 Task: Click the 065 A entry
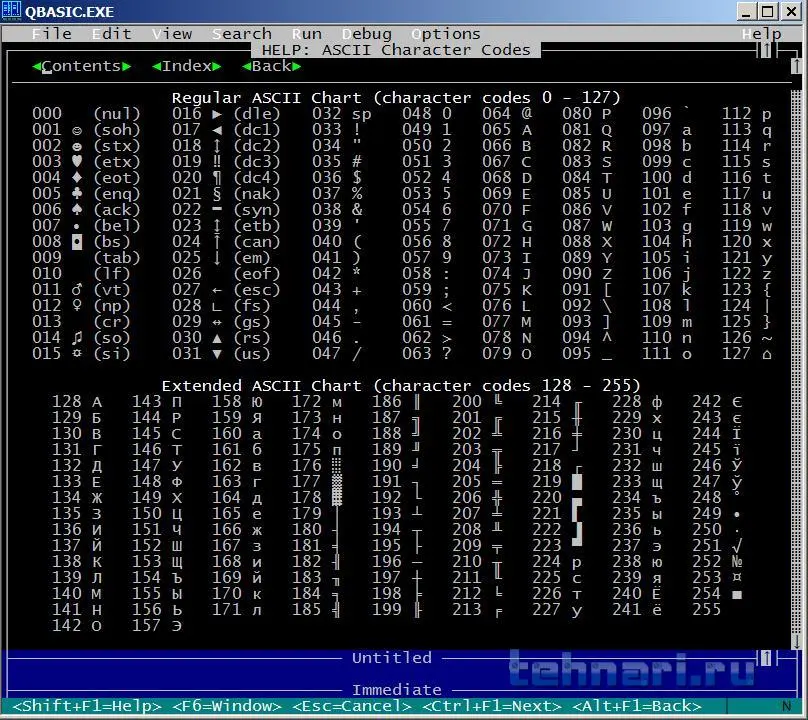tap(507, 129)
